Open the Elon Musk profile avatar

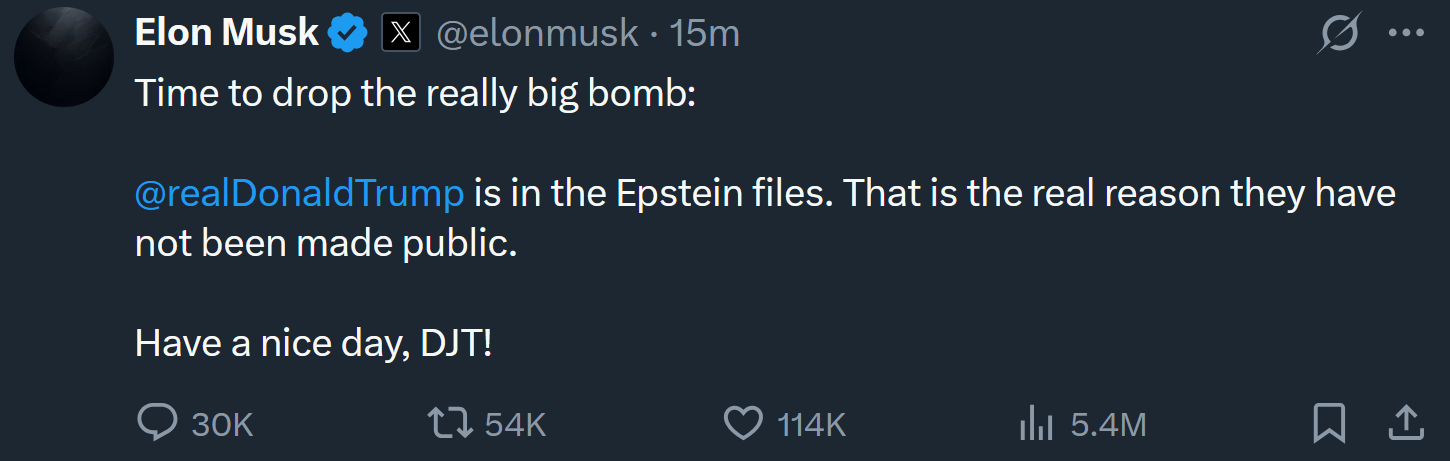(x=64, y=57)
